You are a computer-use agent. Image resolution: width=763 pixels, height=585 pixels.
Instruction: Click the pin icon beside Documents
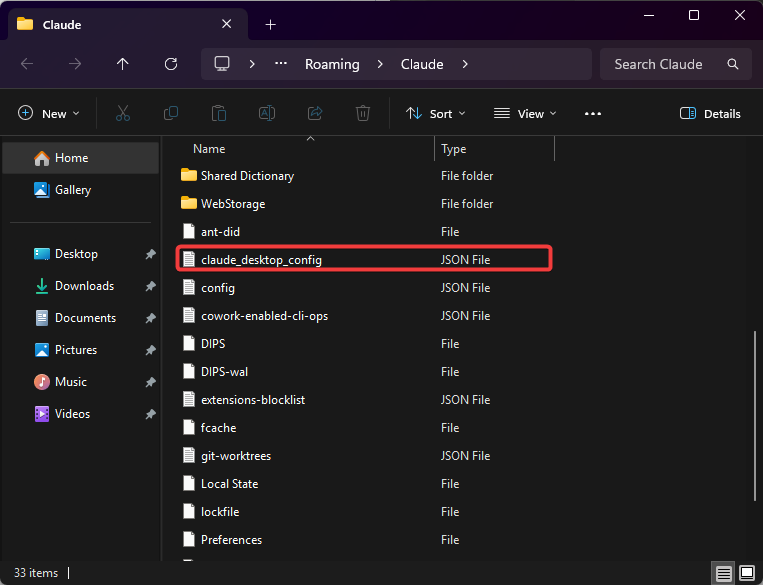(x=150, y=318)
